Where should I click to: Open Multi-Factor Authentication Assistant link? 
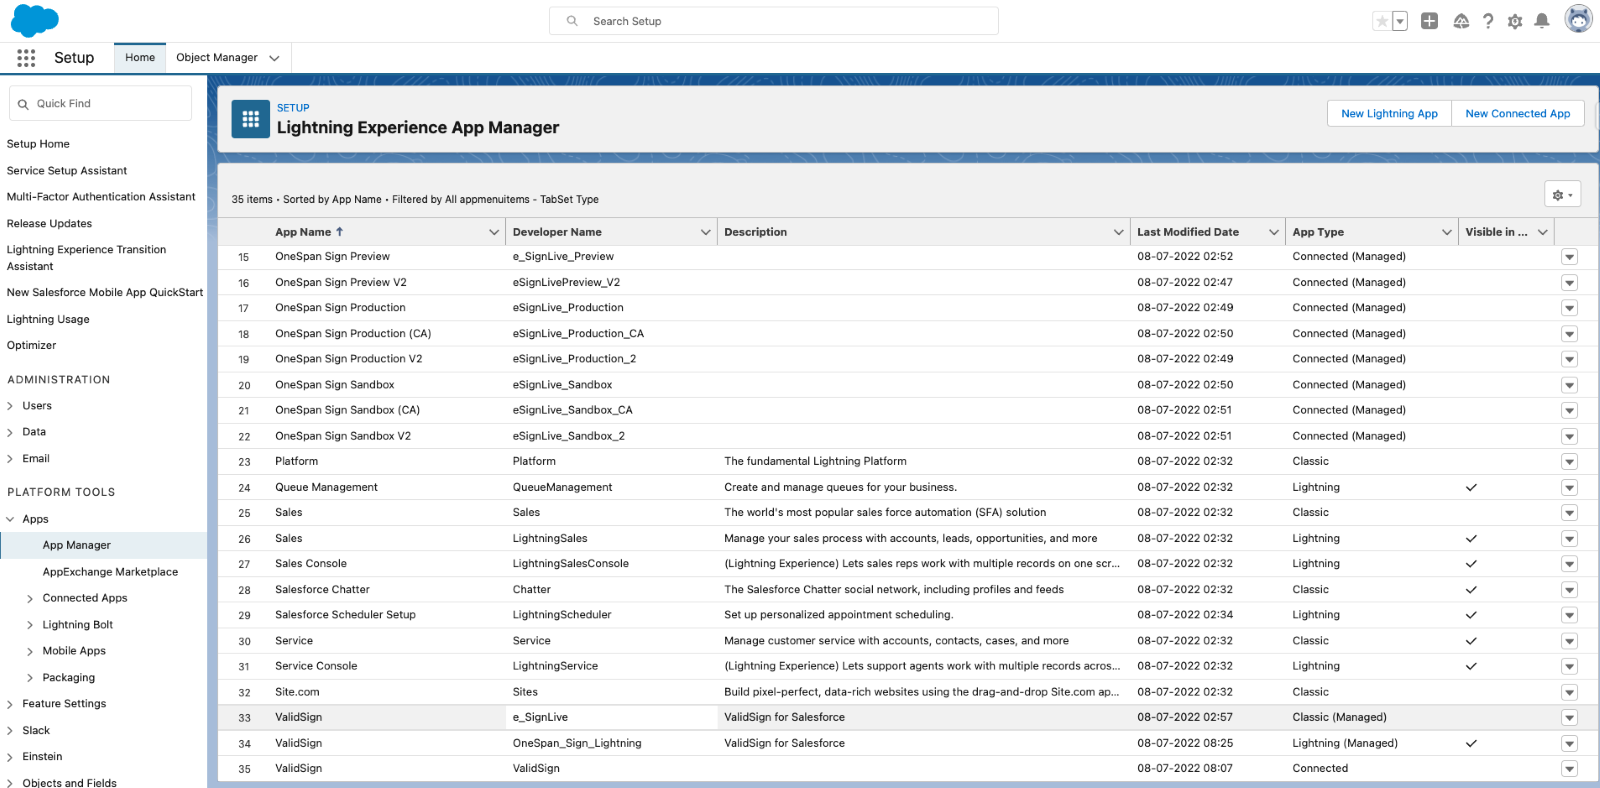[x=101, y=197]
